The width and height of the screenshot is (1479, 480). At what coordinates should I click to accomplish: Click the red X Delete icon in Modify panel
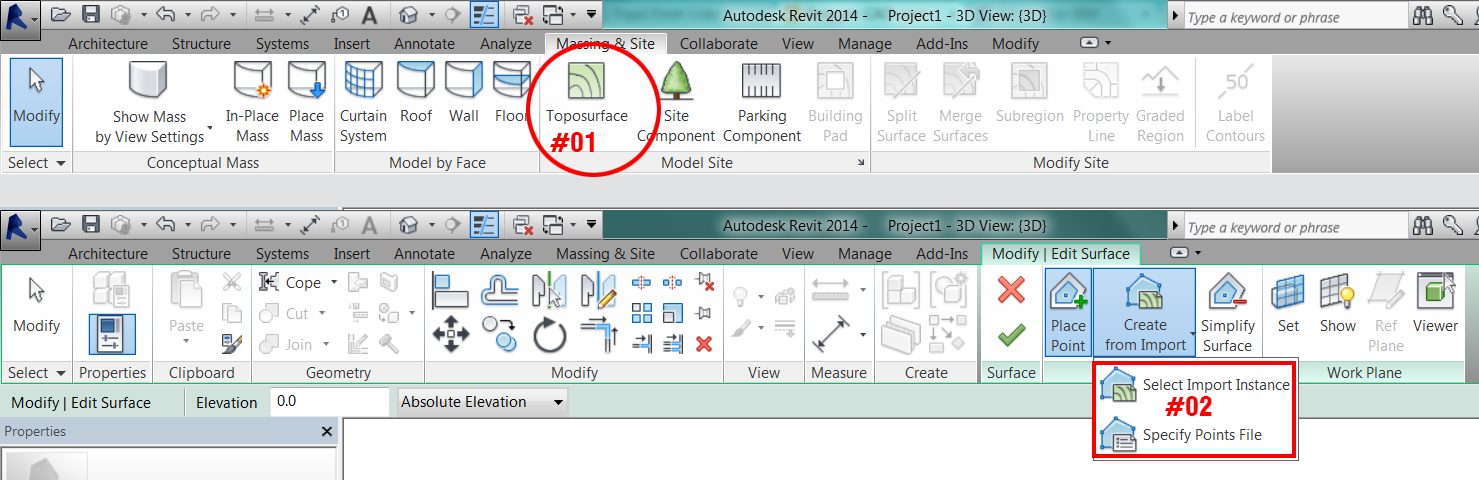[704, 343]
